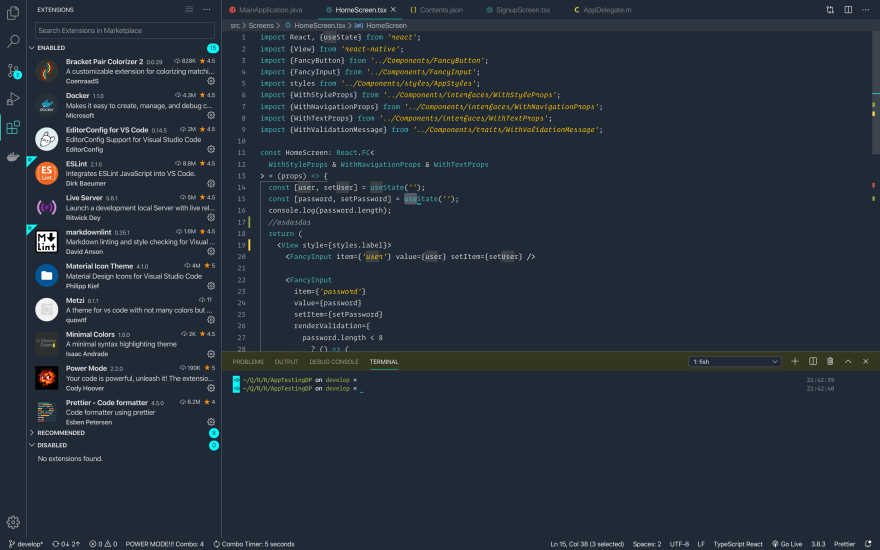Select the TERMINAL panel tab
Viewport: 880px width, 550px height.
384,361
